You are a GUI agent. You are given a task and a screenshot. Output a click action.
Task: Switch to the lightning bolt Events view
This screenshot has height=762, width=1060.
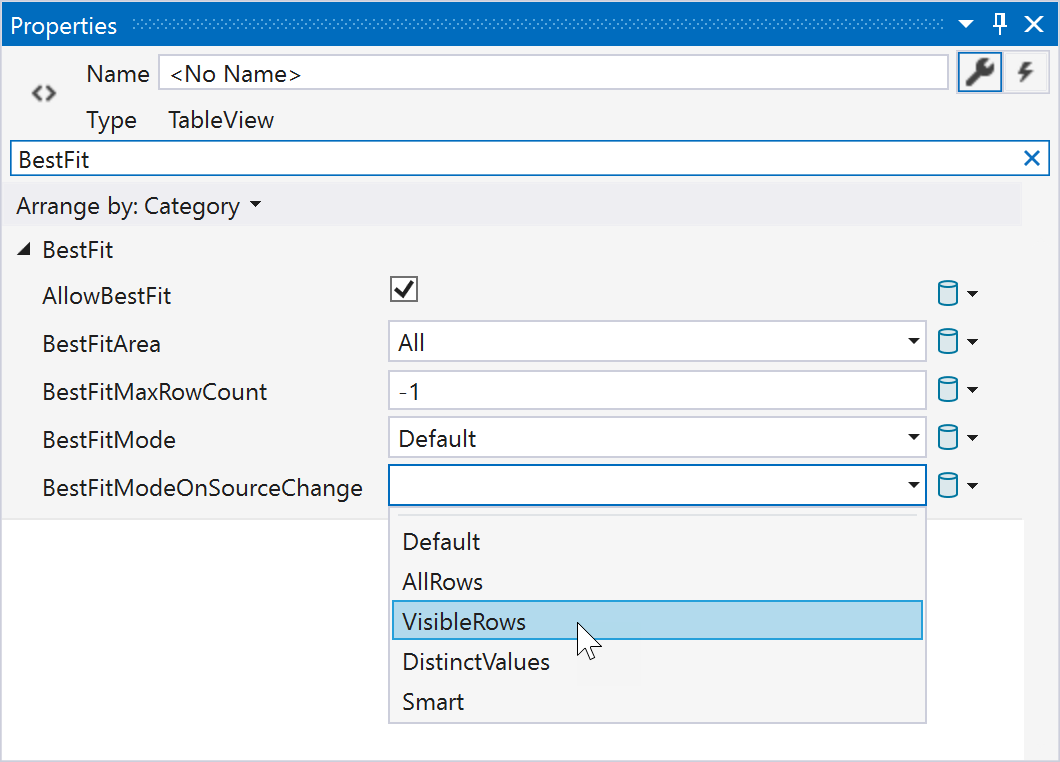(1025, 73)
